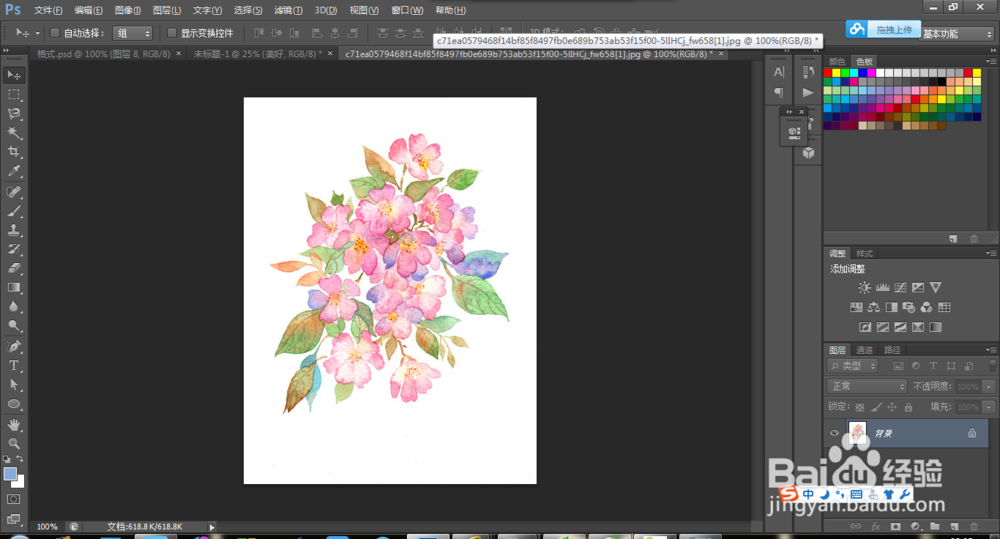Open the Layers panel flyout menu
Image resolution: width=1000 pixels, height=539 pixels.
pyautogui.click(x=991, y=350)
